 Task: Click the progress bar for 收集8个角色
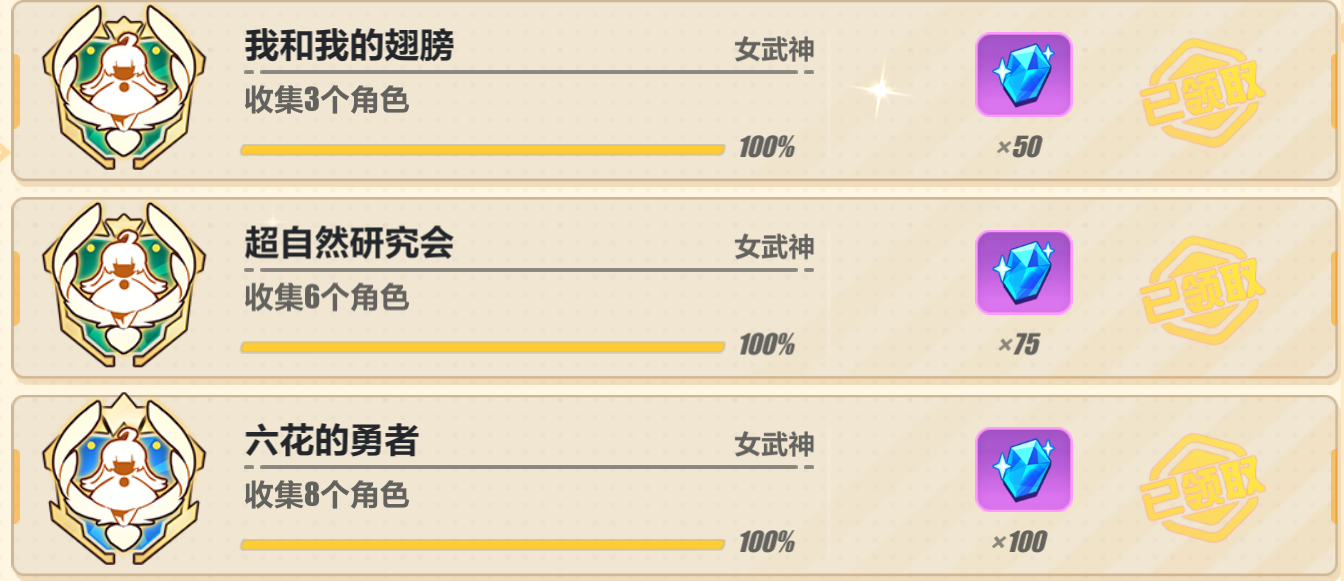click(483, 545)
